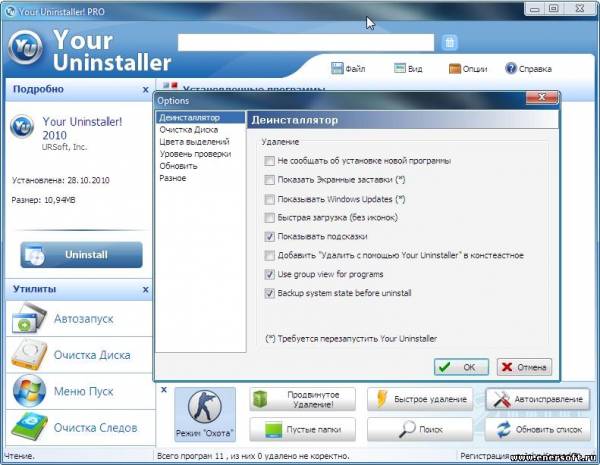Uncheck Backup system state before uninstall
The height and width of the screenshot is (465, 600).
point(269,293)
